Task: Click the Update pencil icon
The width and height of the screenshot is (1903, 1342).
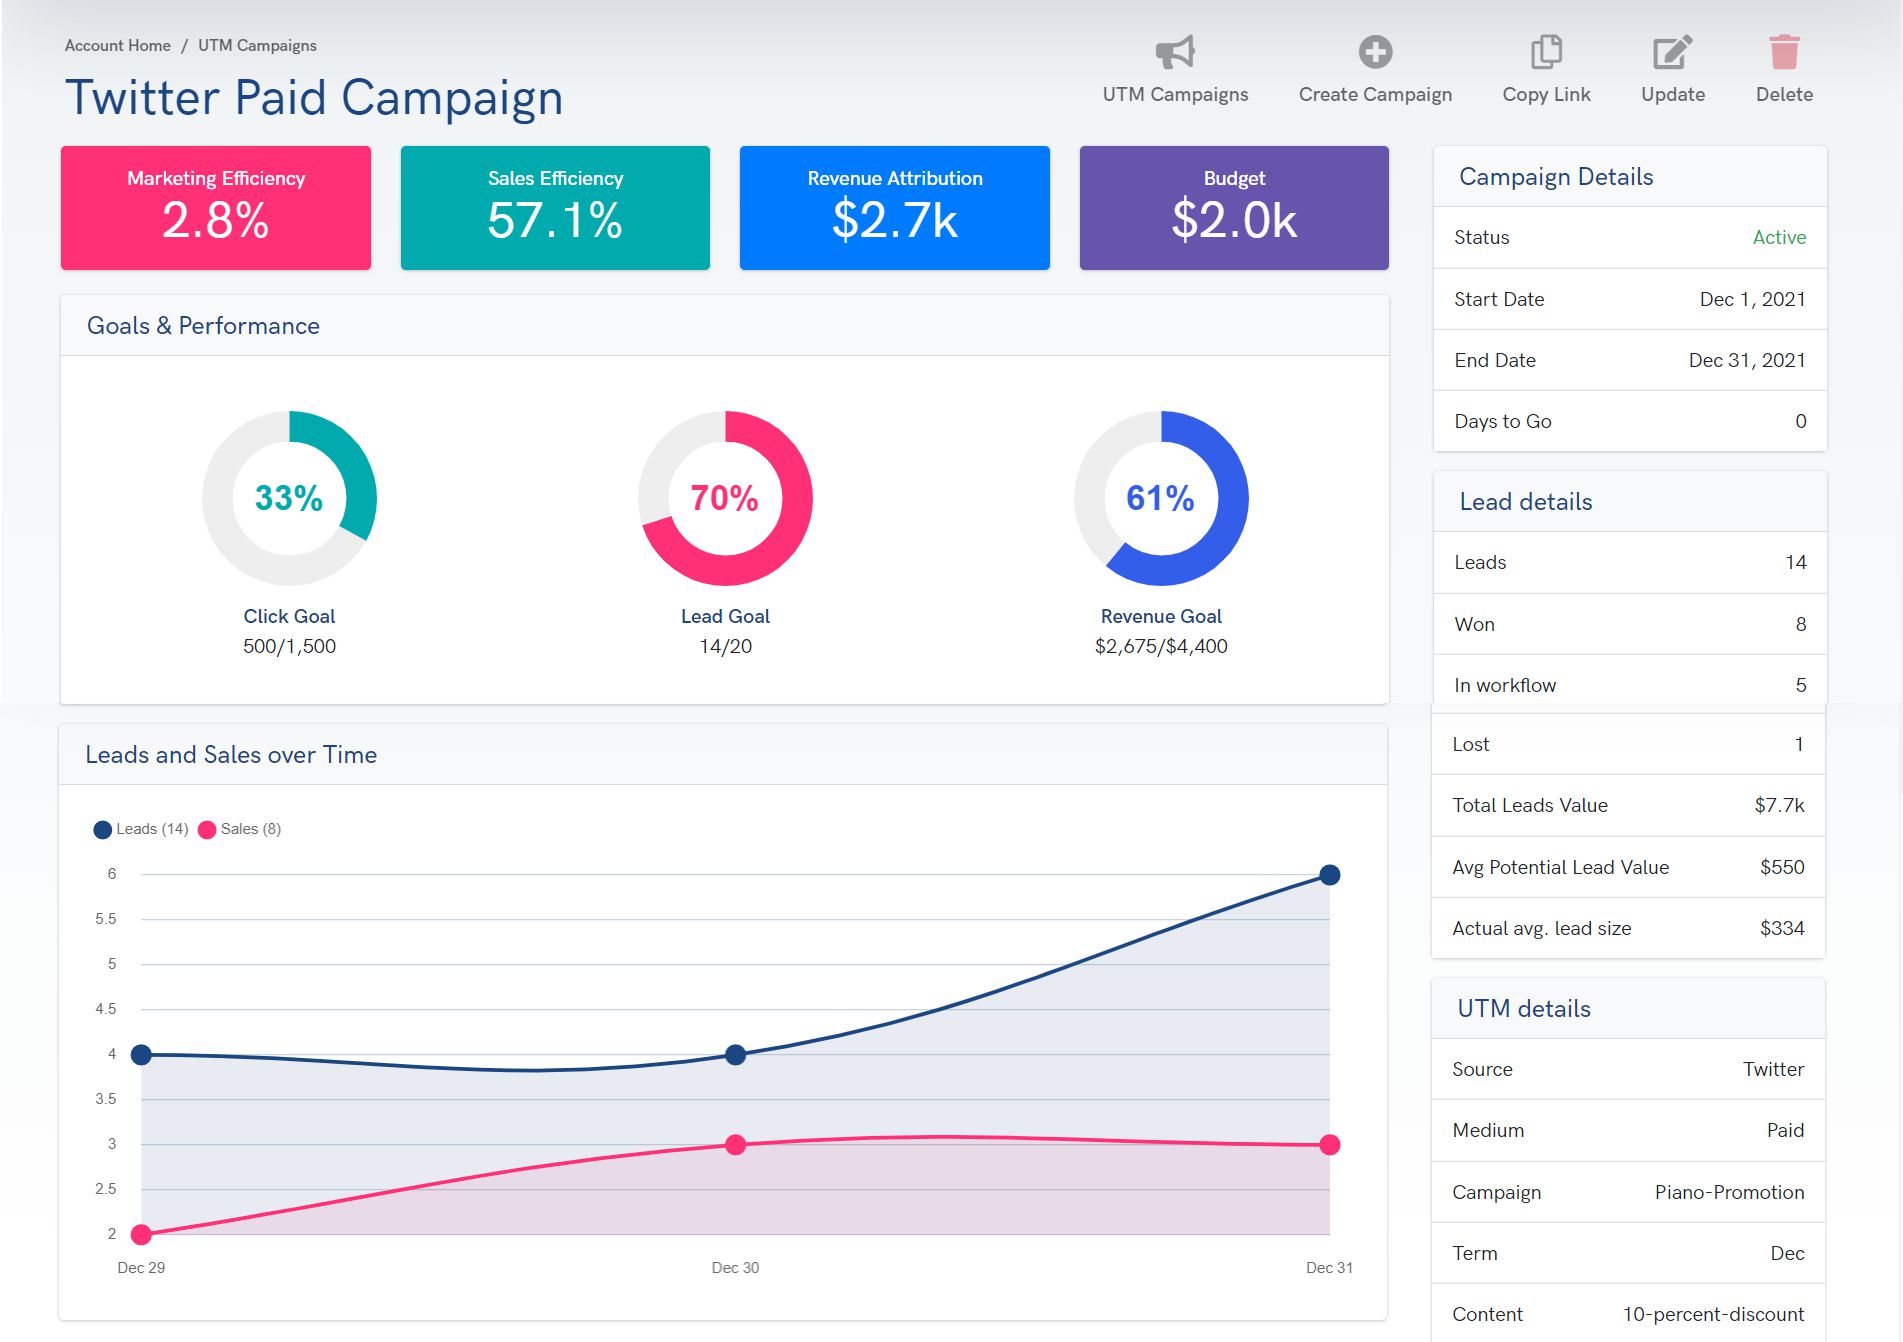Action: [x=1672, y=52]
